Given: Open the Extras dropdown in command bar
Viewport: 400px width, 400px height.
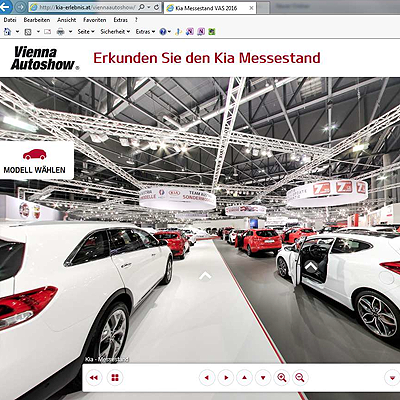Looking at the screenshot, I should (145, 32).
